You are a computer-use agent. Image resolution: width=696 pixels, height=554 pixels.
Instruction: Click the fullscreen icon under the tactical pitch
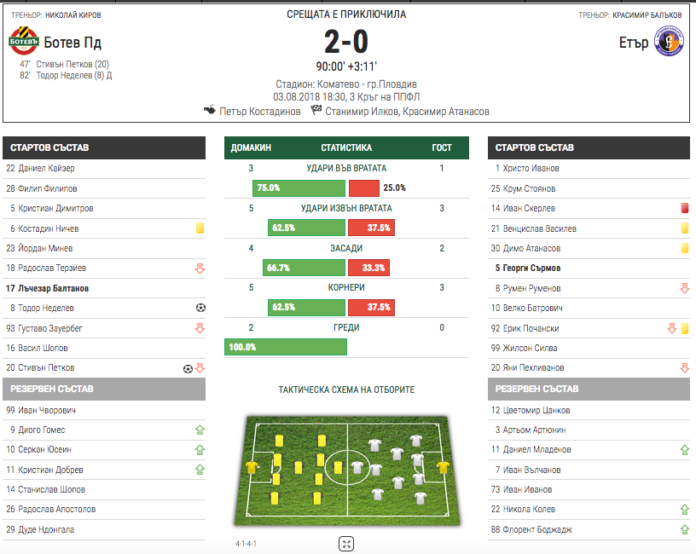click(x=346, y=544)
